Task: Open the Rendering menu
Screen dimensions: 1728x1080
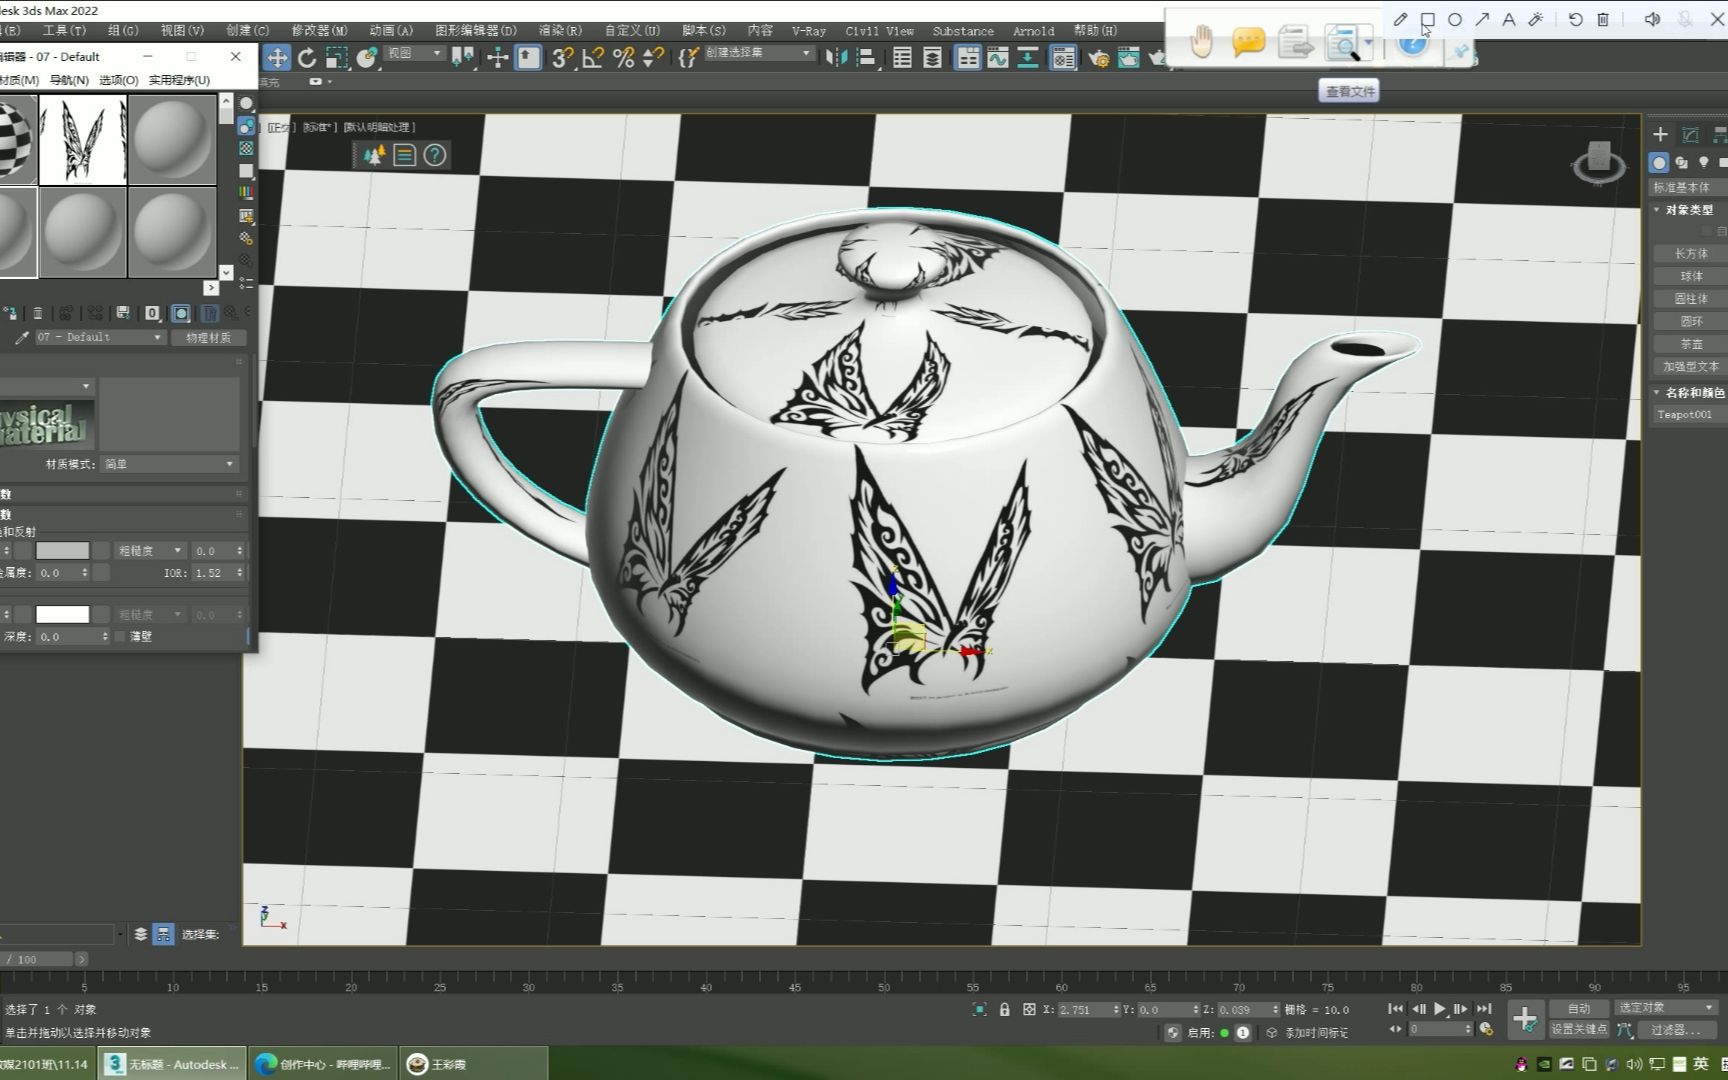Action: pos(560,31)
